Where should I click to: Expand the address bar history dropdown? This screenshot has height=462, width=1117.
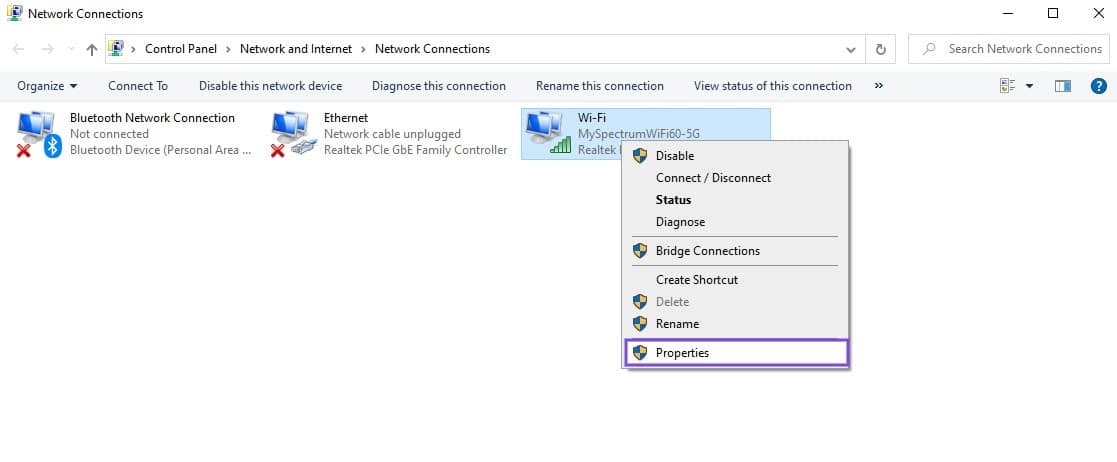[x=851, y=49]
